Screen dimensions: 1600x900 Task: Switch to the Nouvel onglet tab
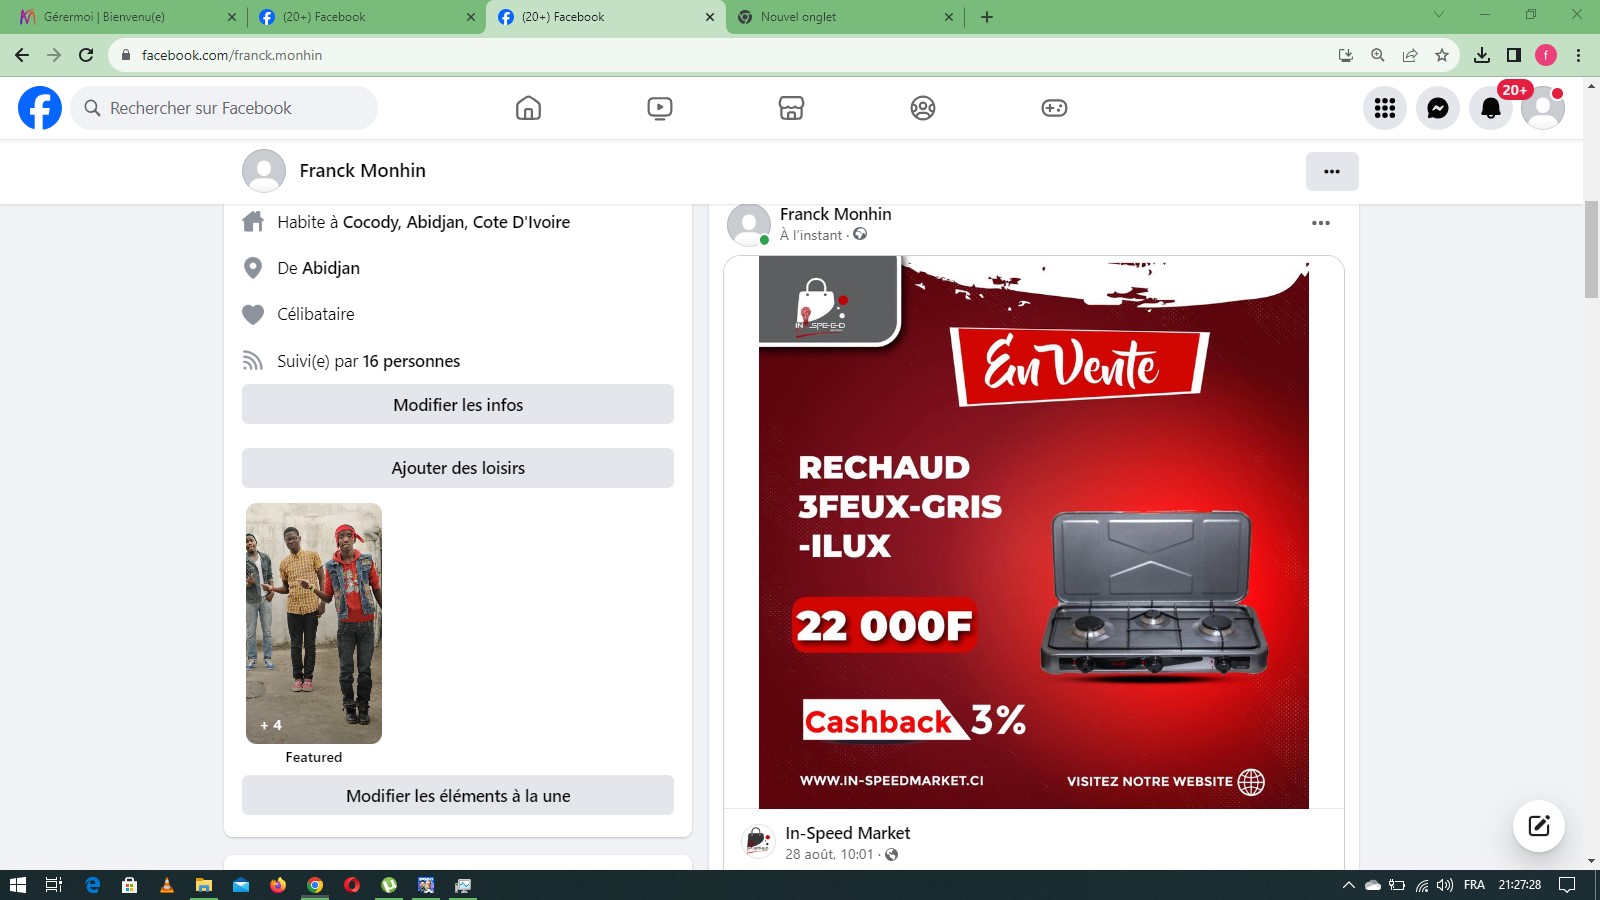(x=840, y=17)
